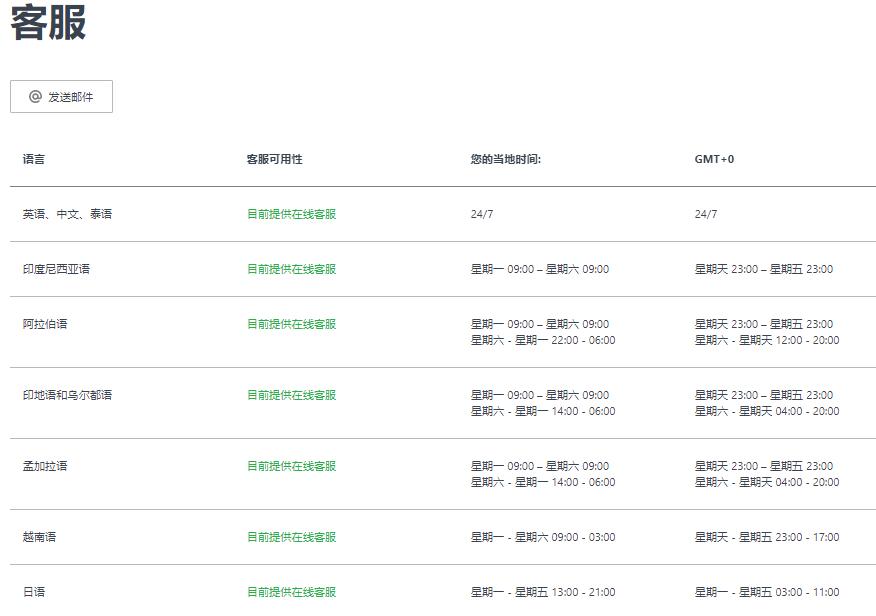Open the available-support link for 英语、中文、泰语

[x=292, y=214]
